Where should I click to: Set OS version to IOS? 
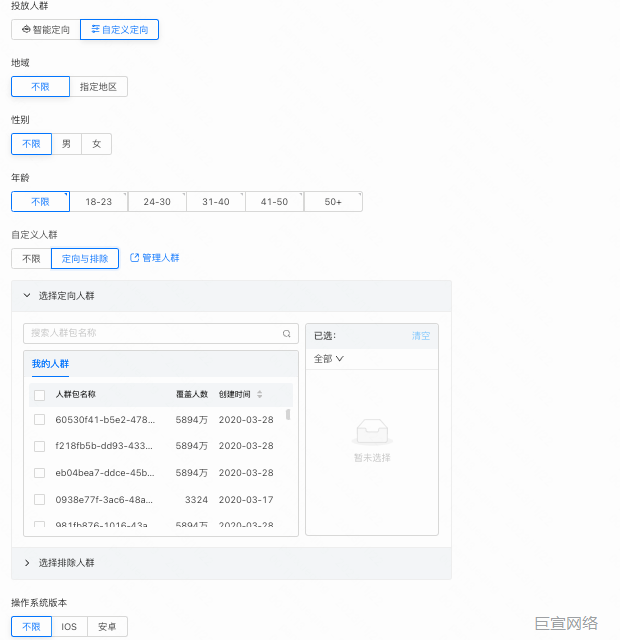click(x=69, y=627)
